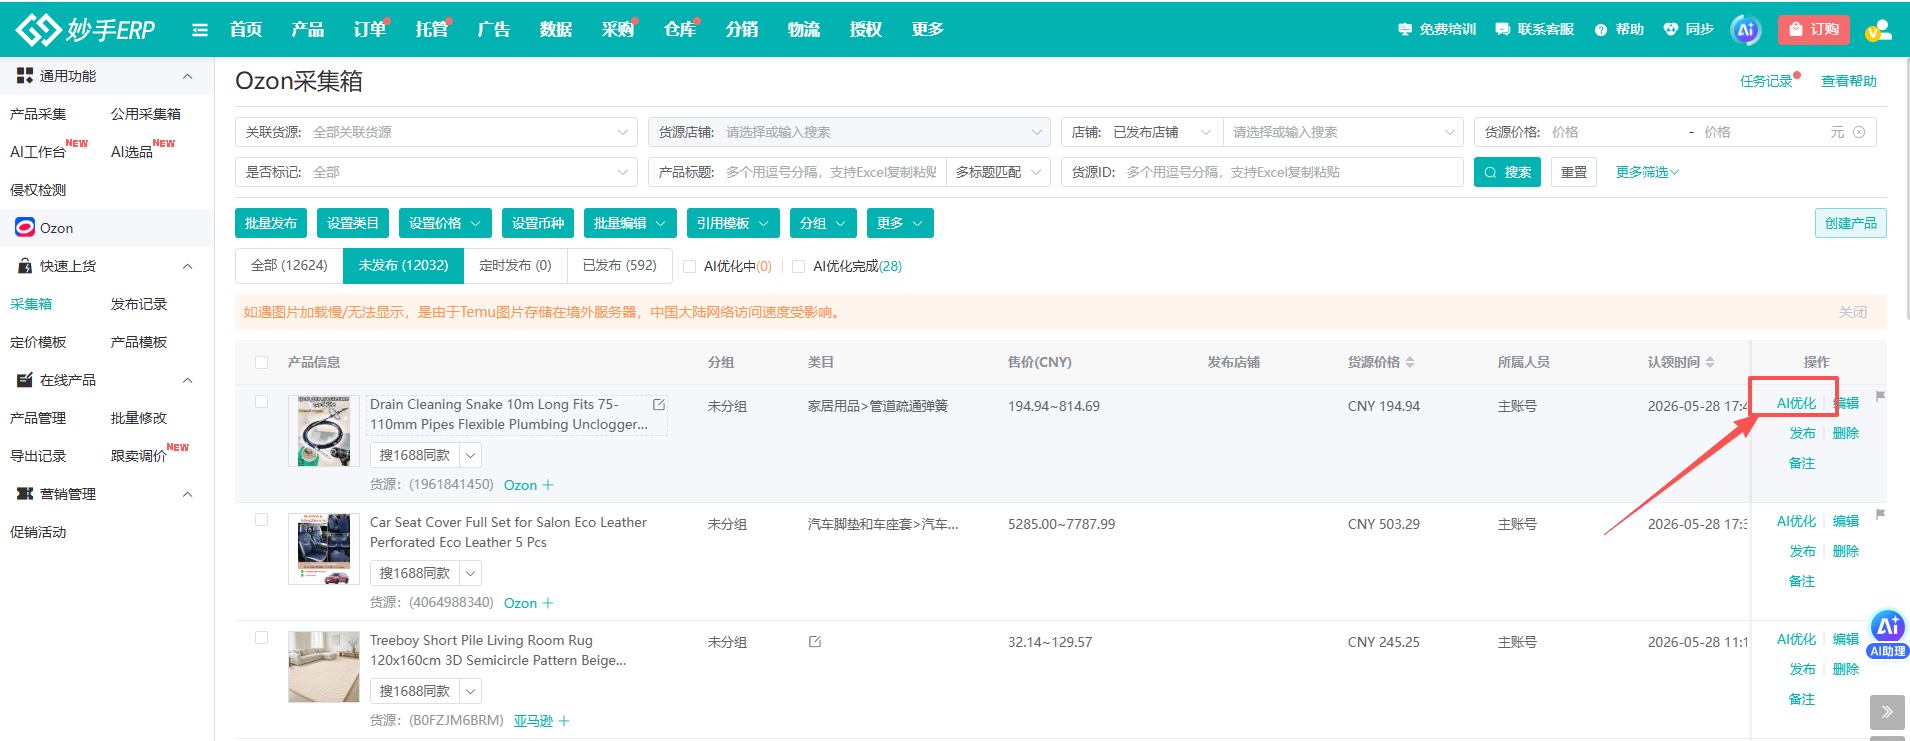Viewport: 1910px width, 741px height.
Task: Open the floating AI助理 assistant icon
Action: pos(1888,634)
